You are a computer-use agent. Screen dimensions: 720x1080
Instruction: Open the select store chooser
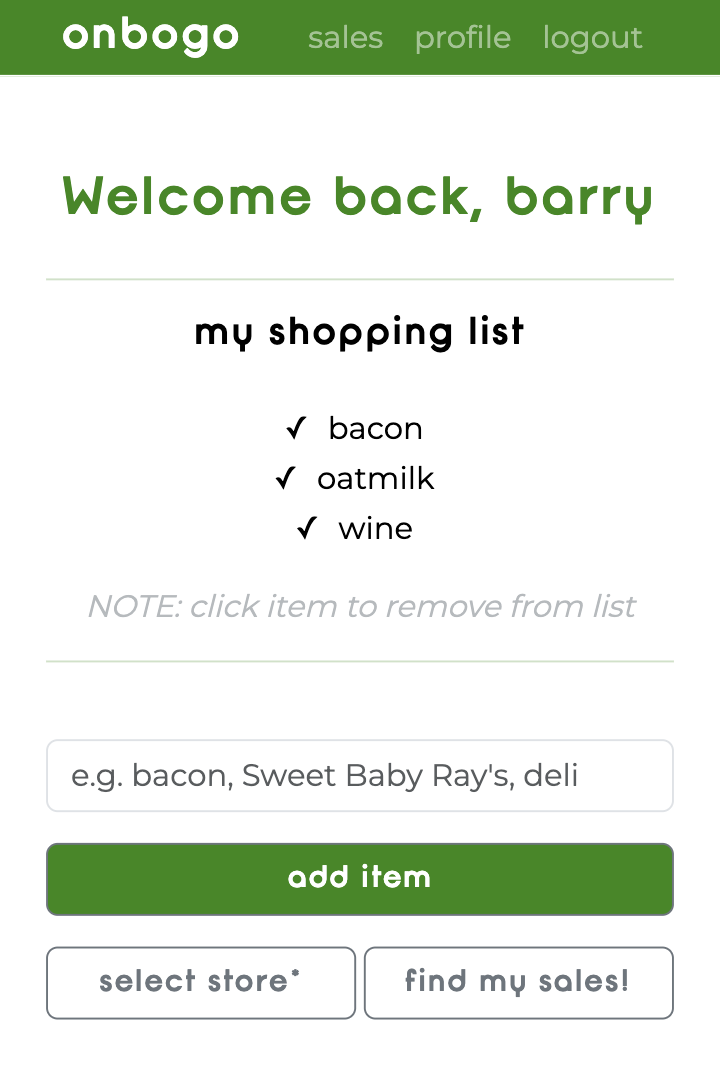[x=201, y=983]
